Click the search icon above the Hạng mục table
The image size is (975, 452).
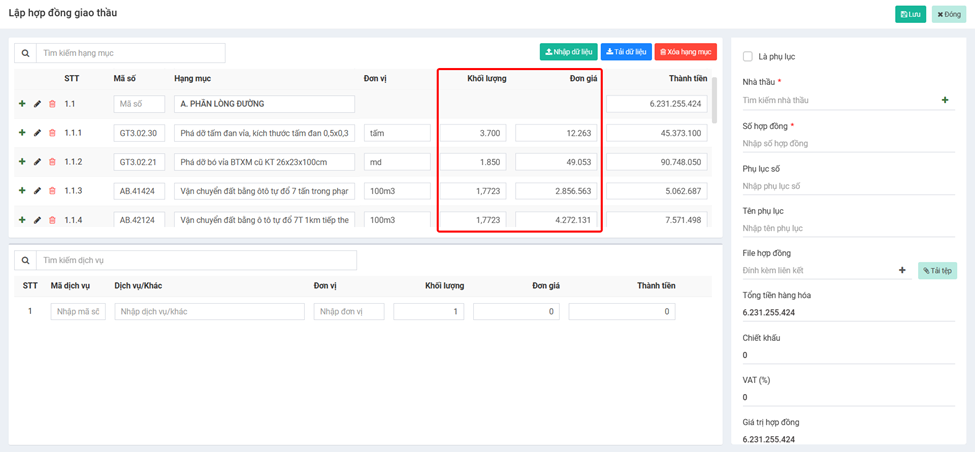(26, 53)
